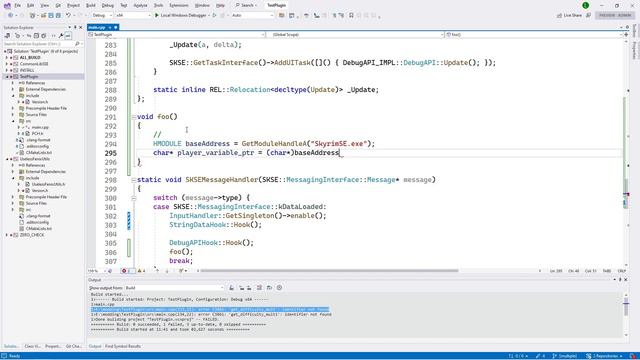
Task: Expand the ALL_BUILD project node
Action: [7, 58]
